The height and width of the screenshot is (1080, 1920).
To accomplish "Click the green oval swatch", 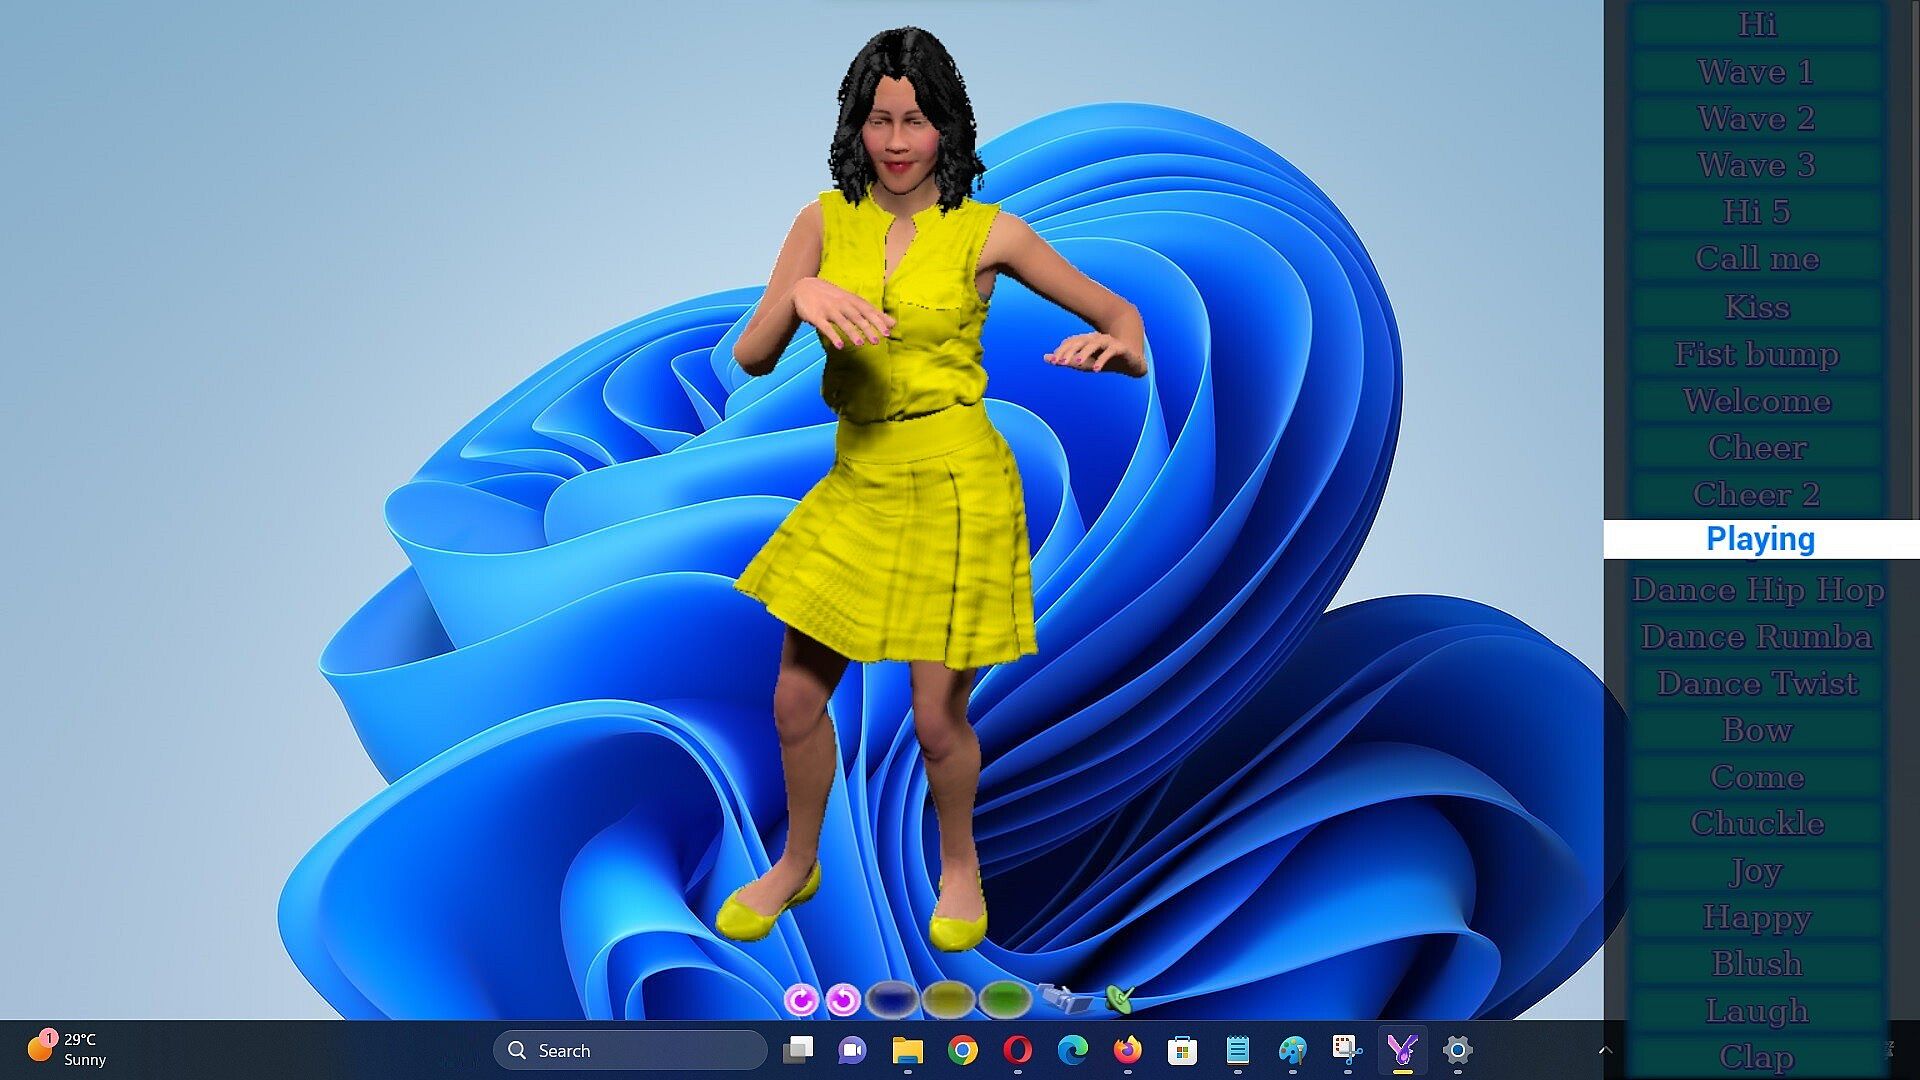I will pyautogui.click(x=1004, y=998).
